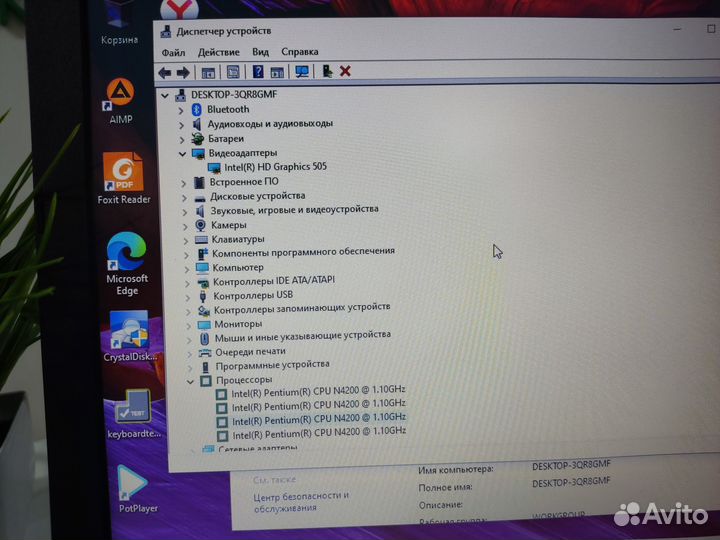Click the action pane toolbar icon after Help

pos(277,72)
